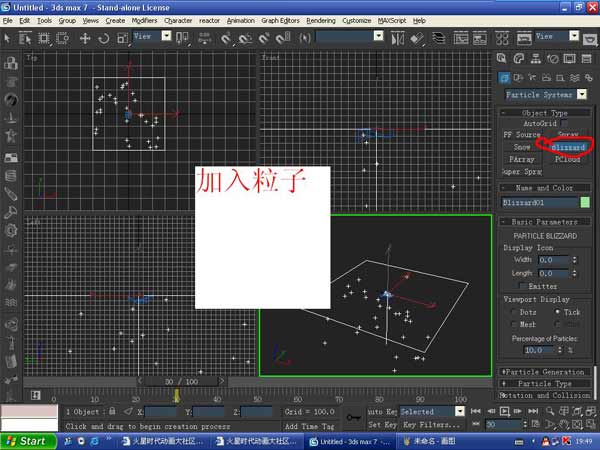Click the Mirror Selected Objects icon
Viewport: 600px width, 450px height.
(398, 38)
